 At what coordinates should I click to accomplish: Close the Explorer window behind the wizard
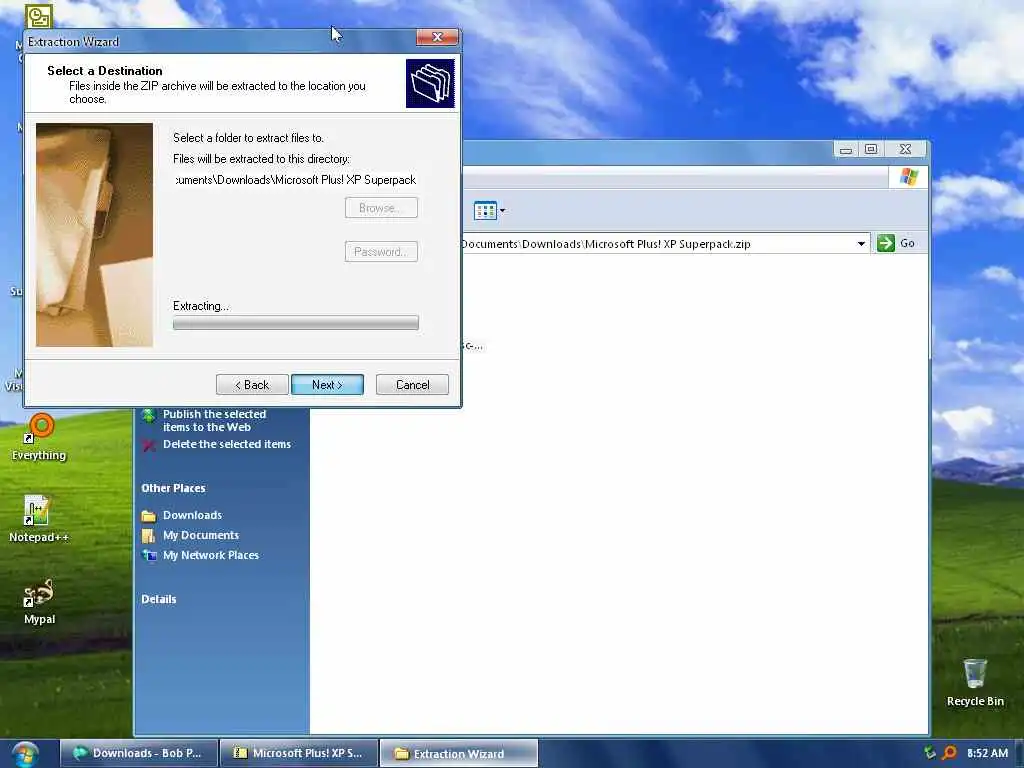pos(905,149)
